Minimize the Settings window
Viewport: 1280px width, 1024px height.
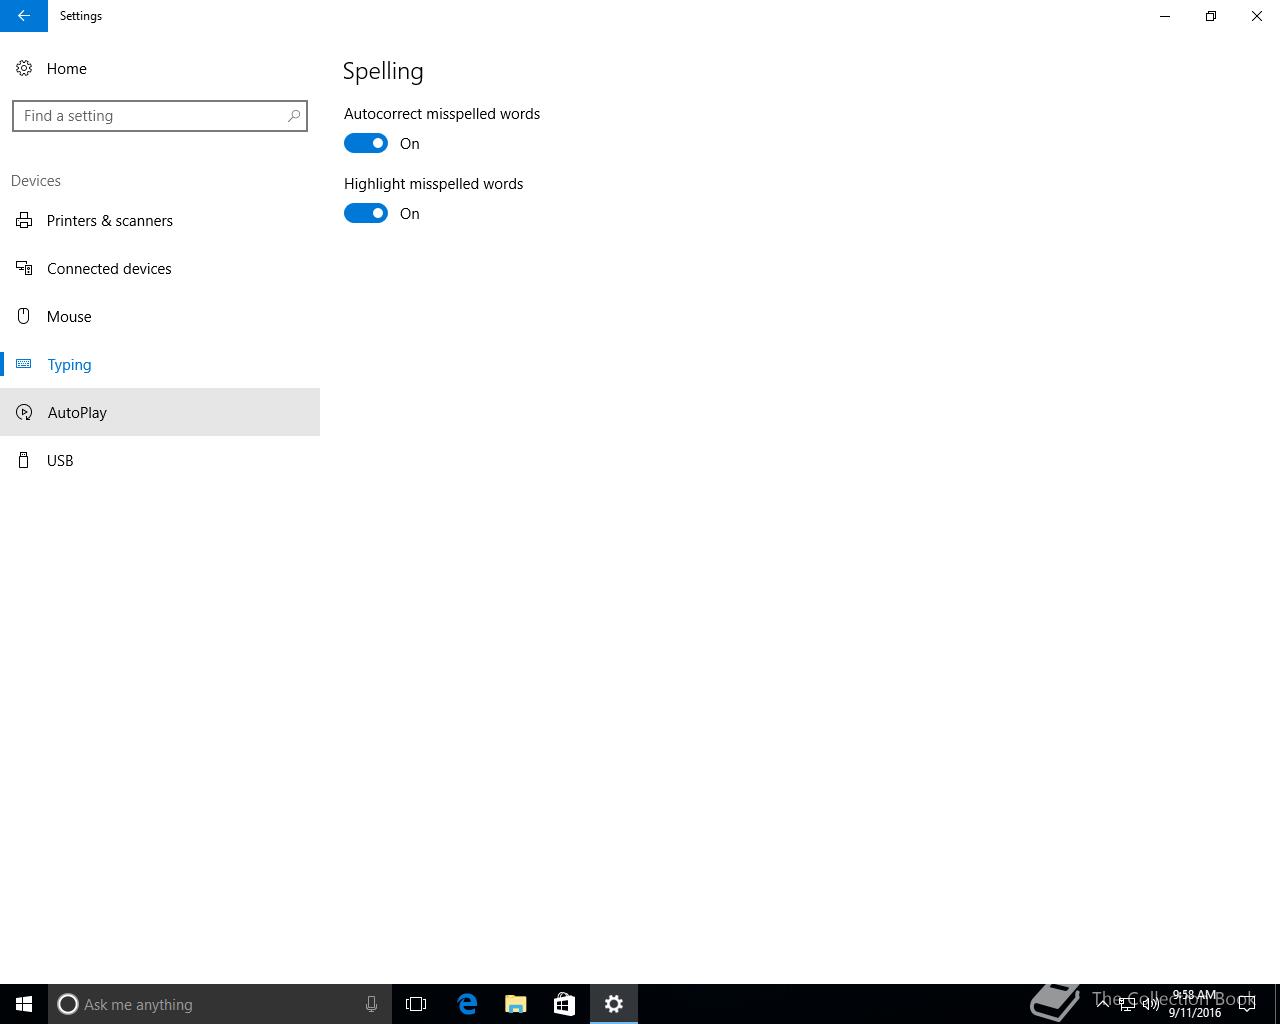point(1165,16)
